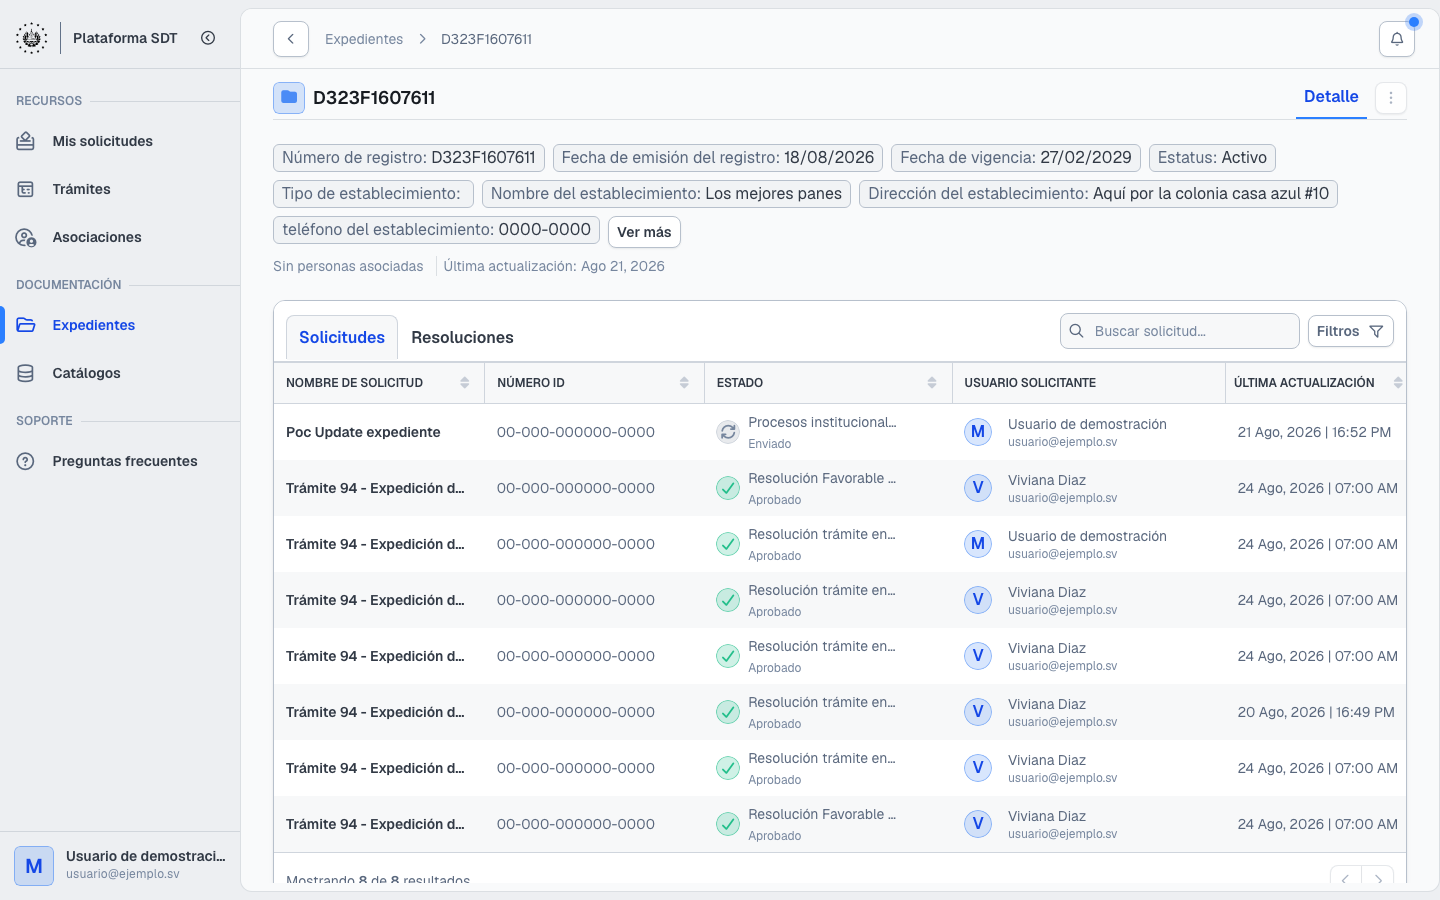Screen dimensions: 1440x900
Task: Click Nombre del establecimiento Los mejores panes tag
Action: click(x=666, y=193)
